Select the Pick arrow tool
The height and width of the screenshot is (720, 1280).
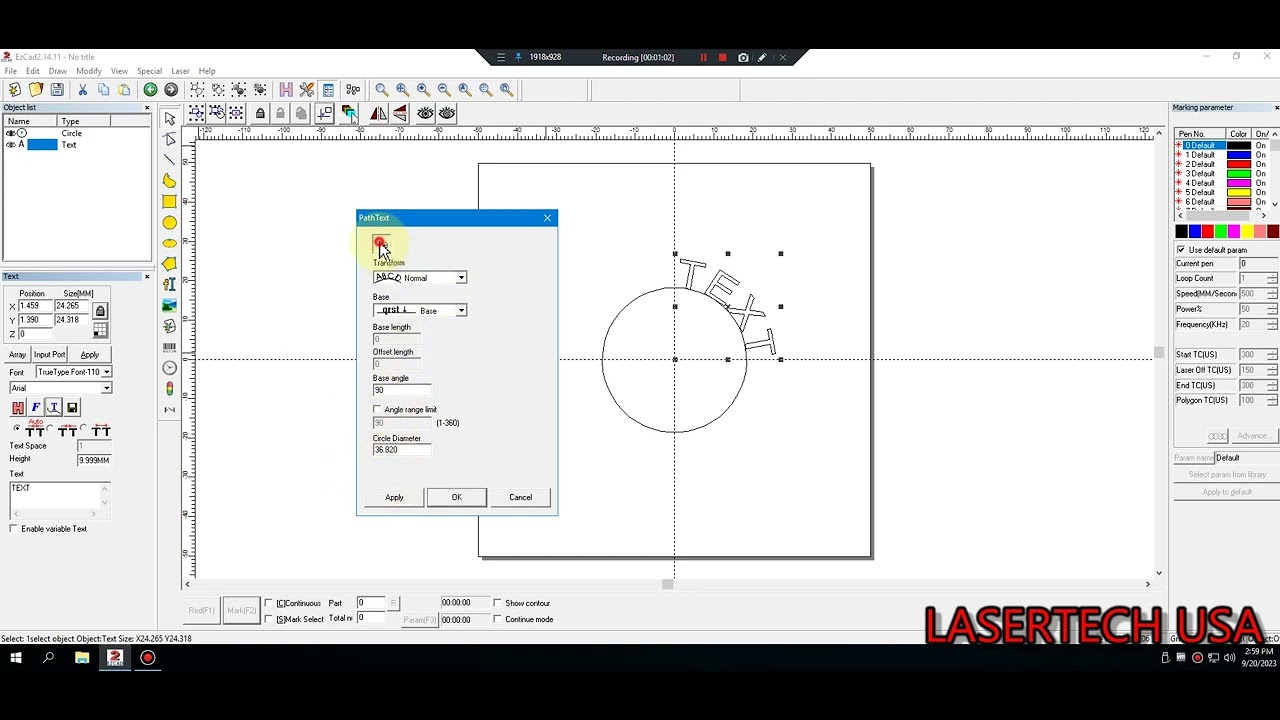(169, 119)
